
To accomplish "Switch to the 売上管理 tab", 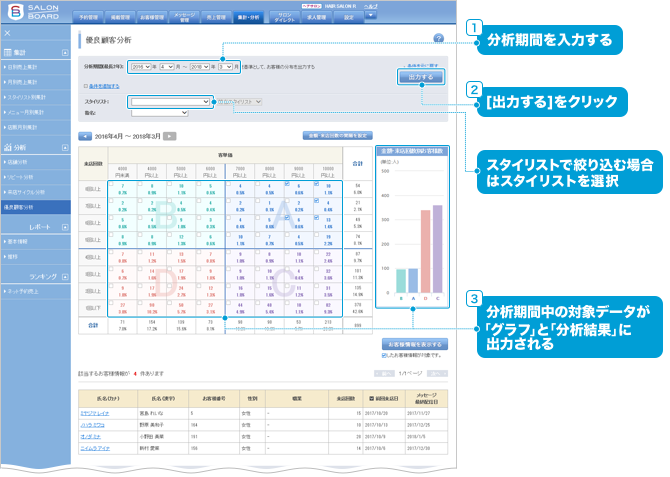I will point(216,17).
